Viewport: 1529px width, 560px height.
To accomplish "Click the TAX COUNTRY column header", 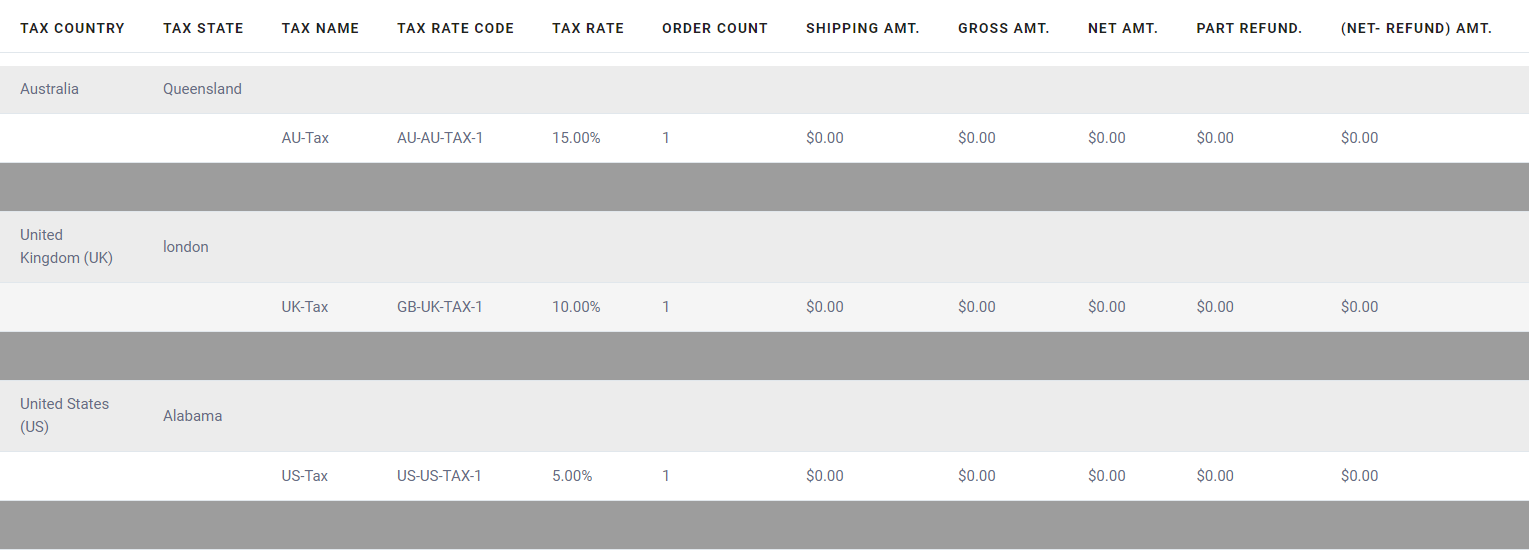I will pyautogui.click(x=72, y=28).
